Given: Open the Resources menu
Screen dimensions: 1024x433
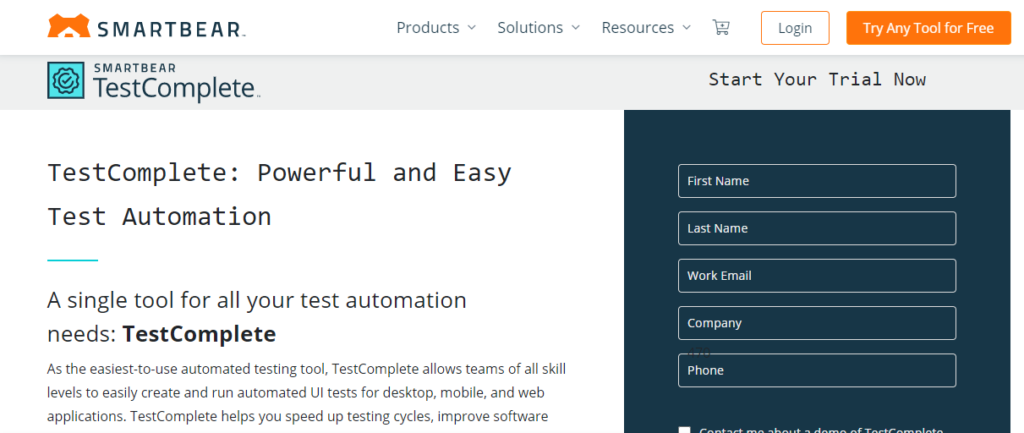Looking at the screenshot, I should coord(646,27).
